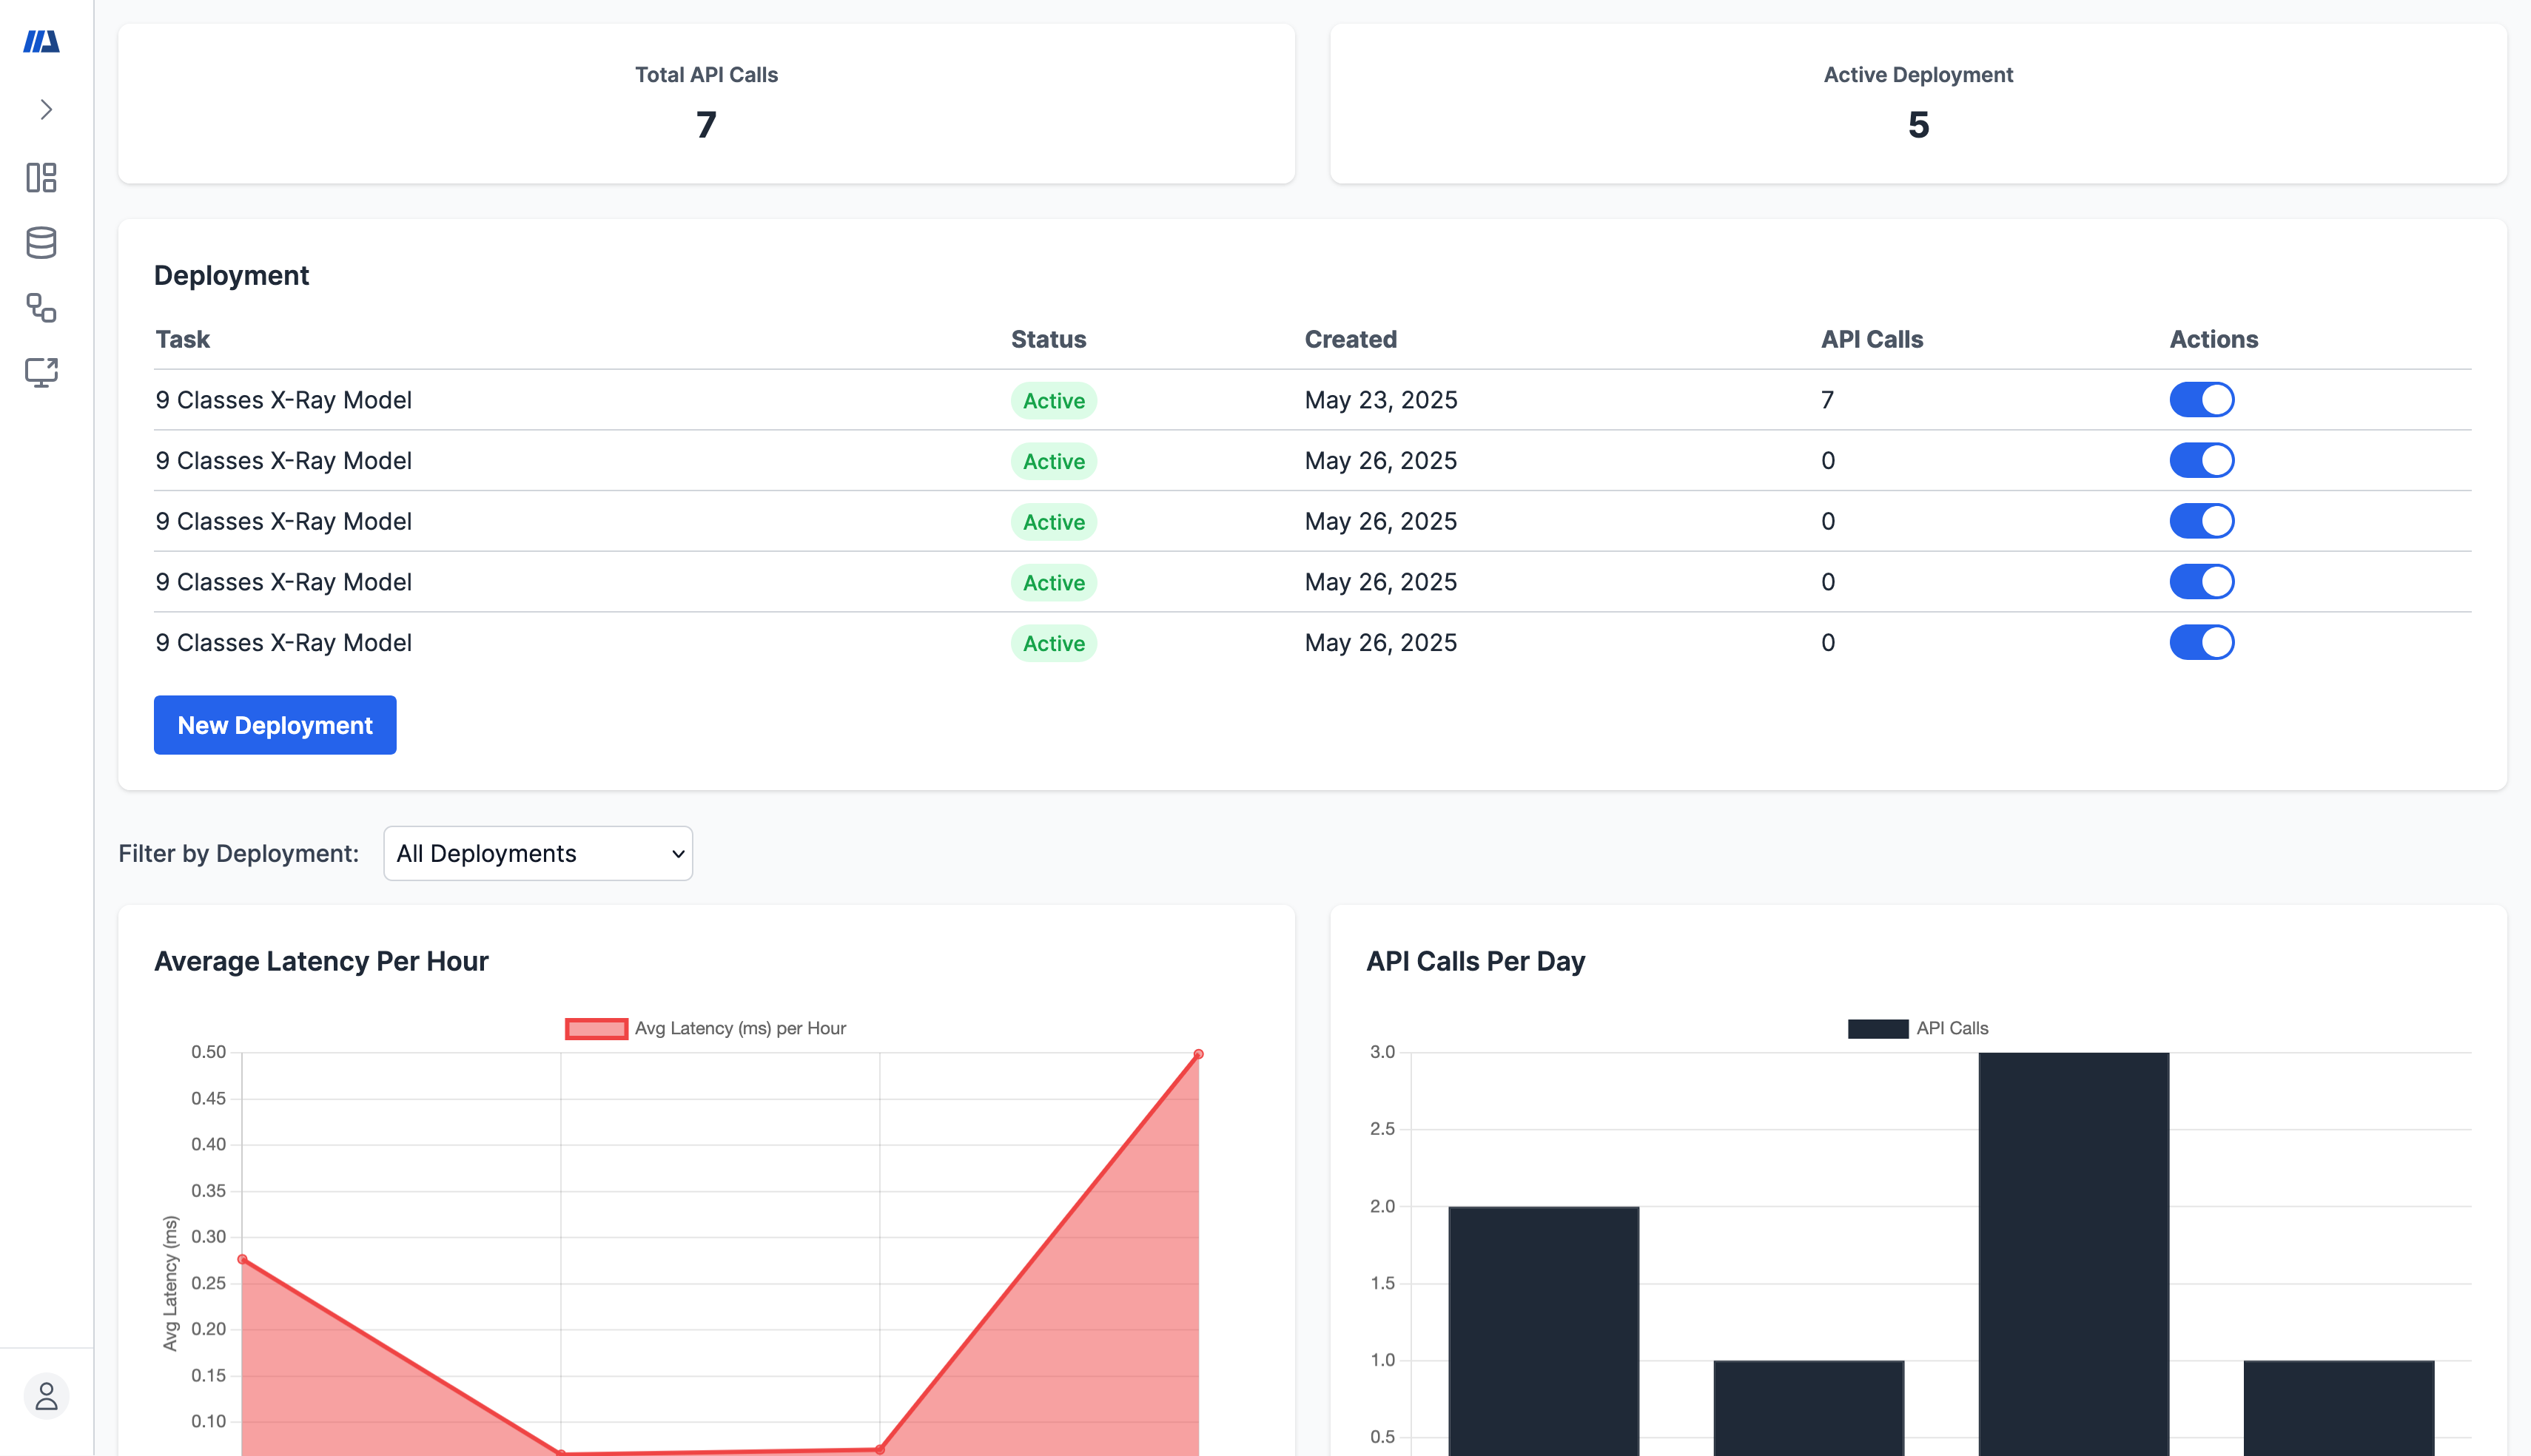
Task: Click Avg Latency legend color swatch
Action: tap(596, 1028)
